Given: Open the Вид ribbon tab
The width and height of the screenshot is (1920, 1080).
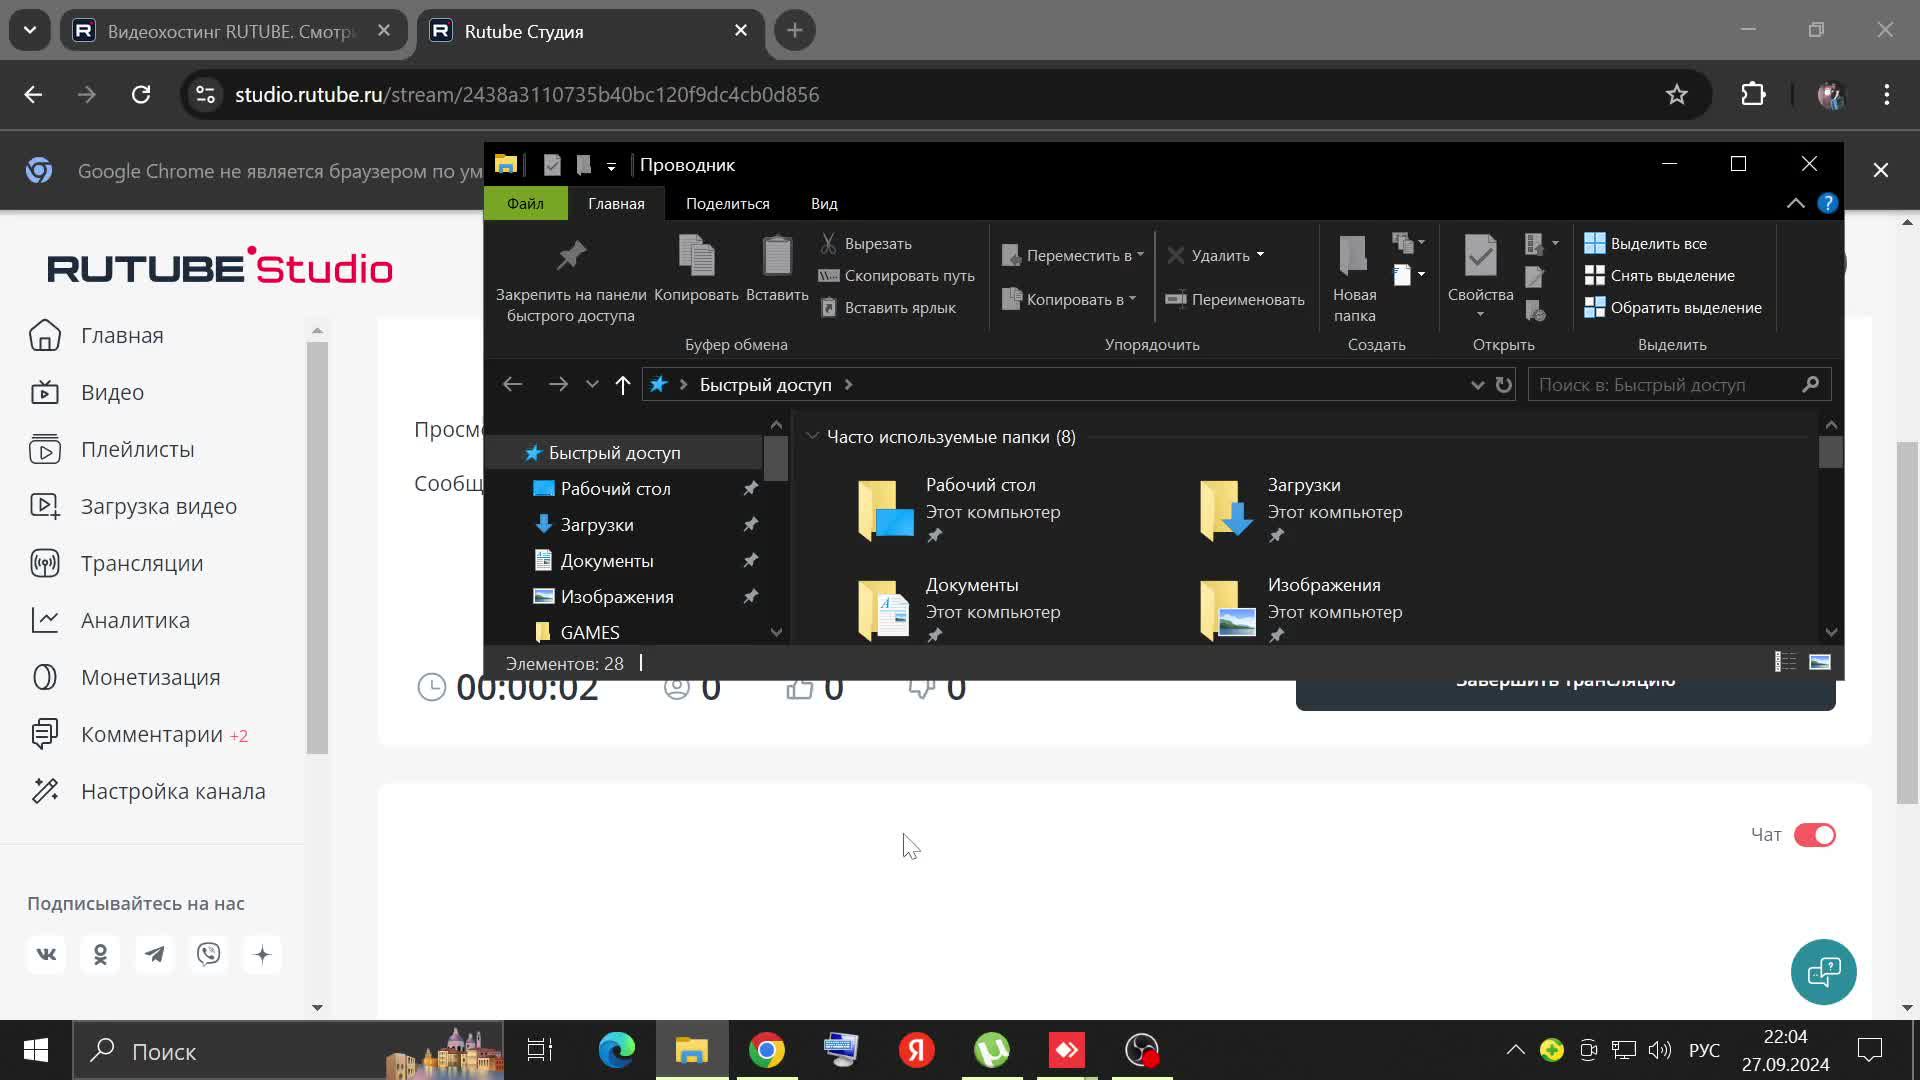Looking at the screenshot, I should 824,204.
